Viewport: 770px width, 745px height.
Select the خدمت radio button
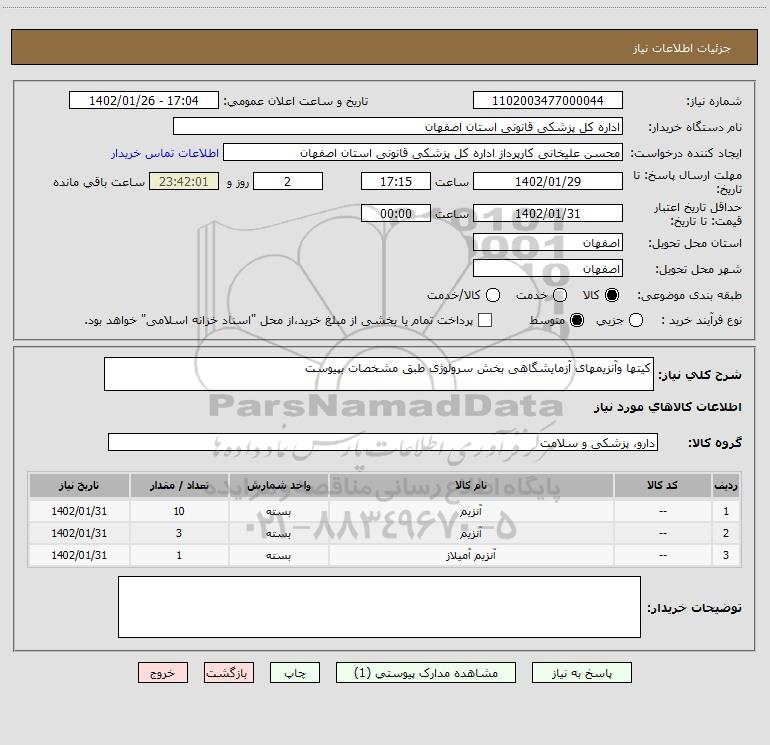560,295
